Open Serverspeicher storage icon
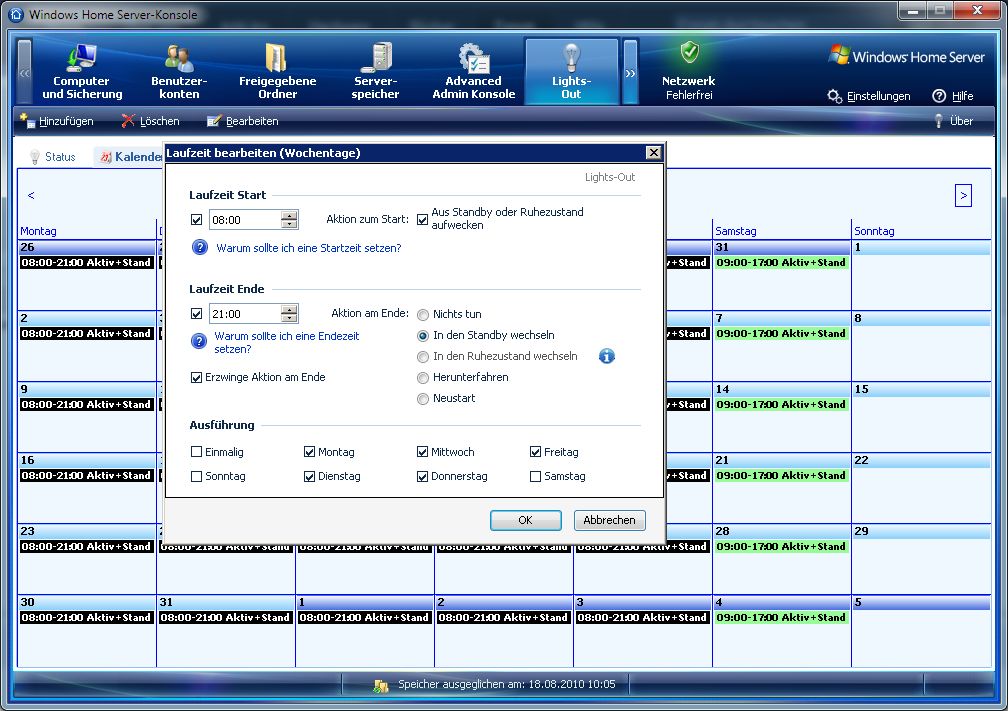The width and height of the screenshot is (1008, 711). click(x=375, y=72)
